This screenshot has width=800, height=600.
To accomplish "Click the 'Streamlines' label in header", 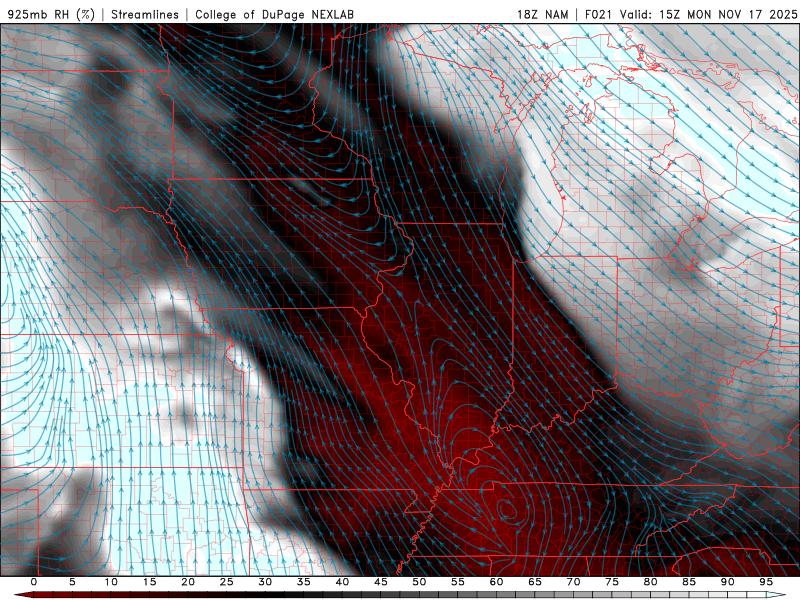I will [145, 14].
